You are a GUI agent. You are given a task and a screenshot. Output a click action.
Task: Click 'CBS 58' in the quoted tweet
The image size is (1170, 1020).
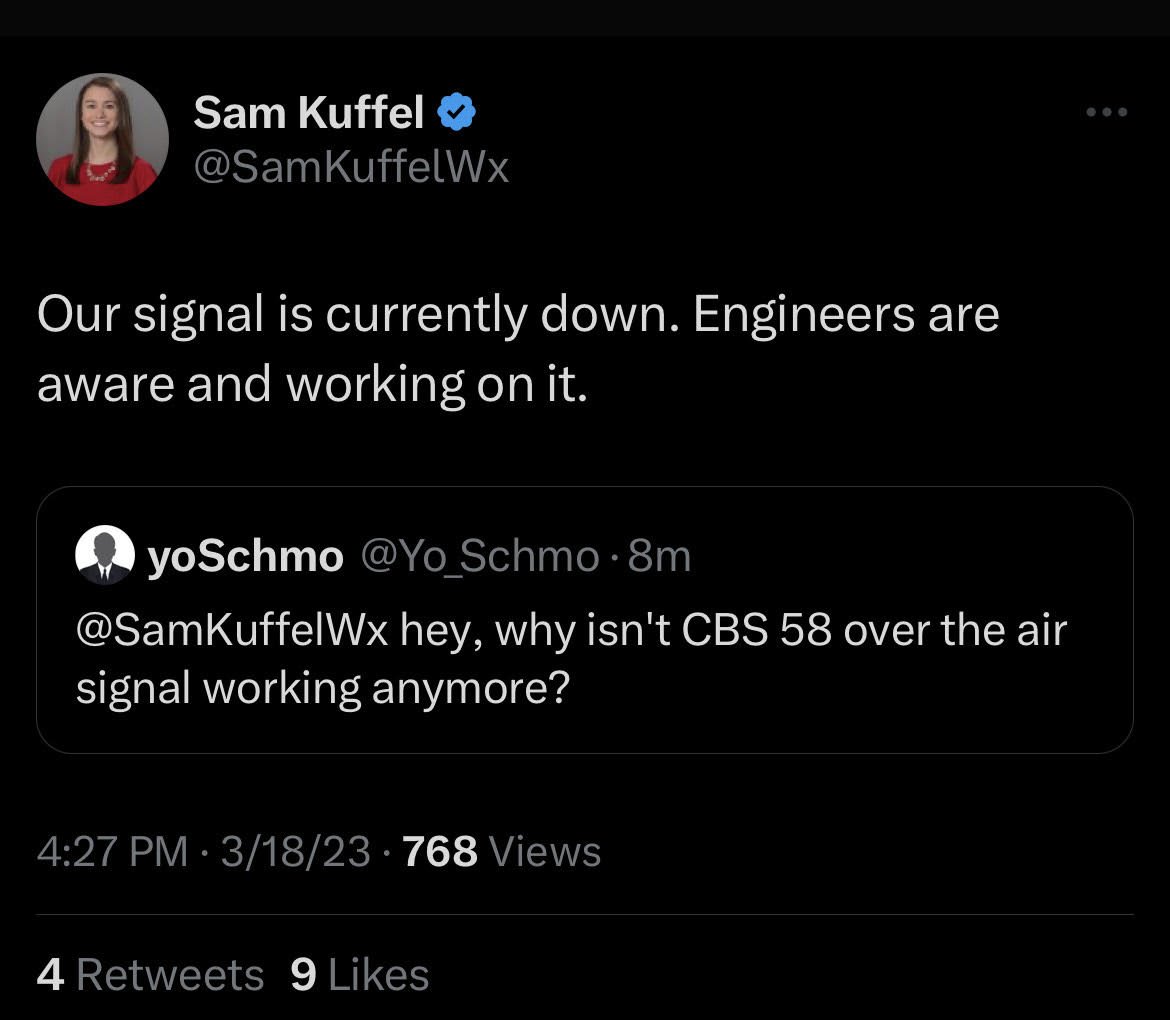(757, 630)
